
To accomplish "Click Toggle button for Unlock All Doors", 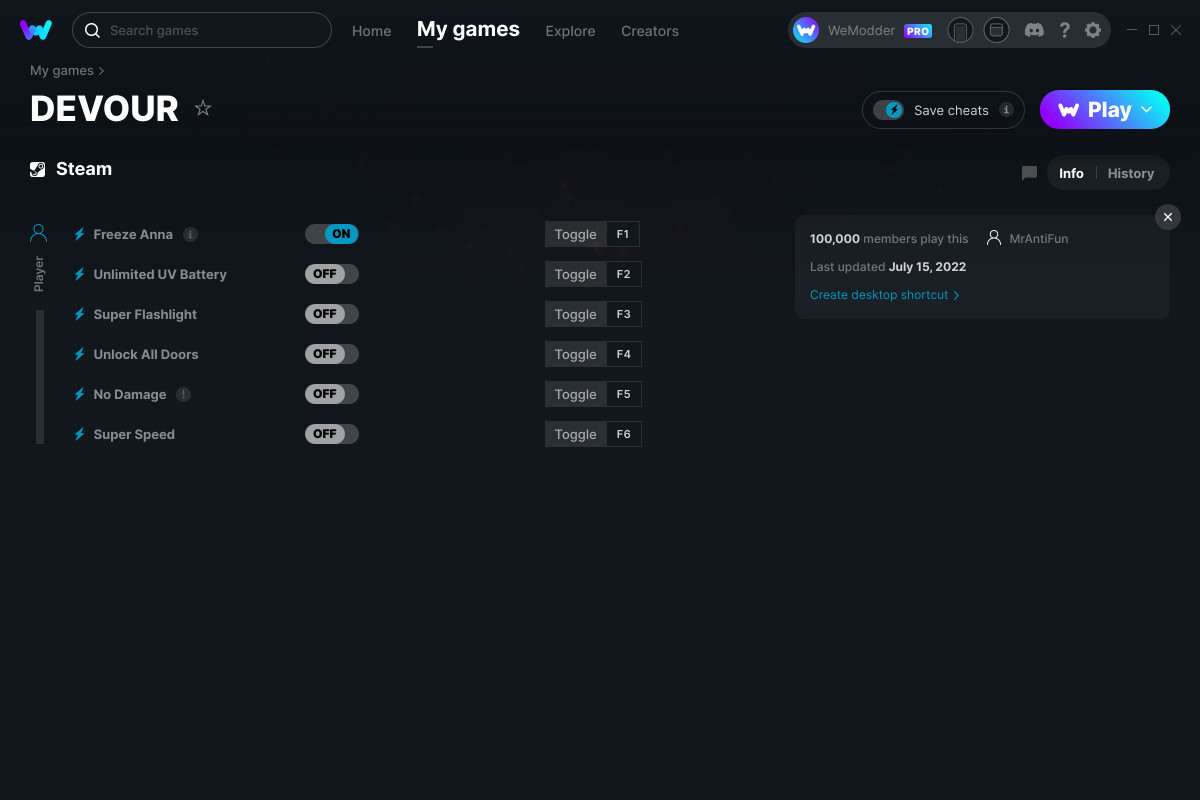I will tap(575, 354).
